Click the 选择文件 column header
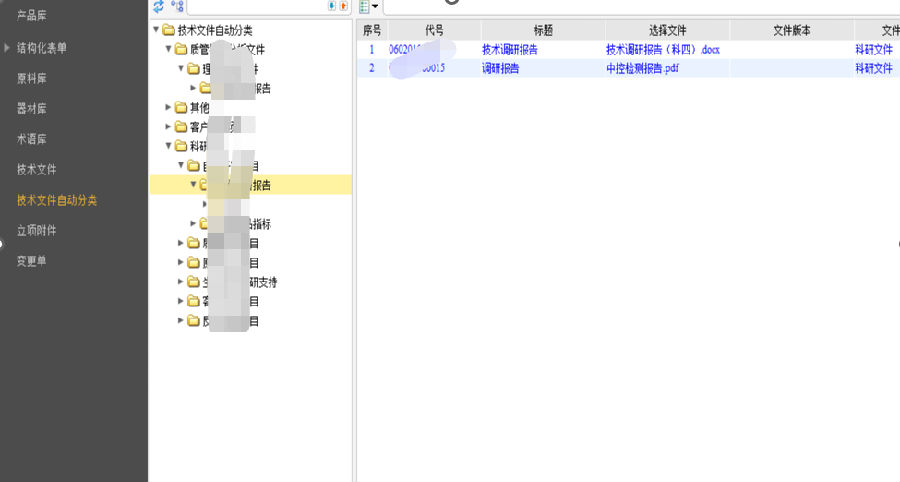The height and width of the screenshot is (482, 900). pyautogui.click(x=668, y=30)
